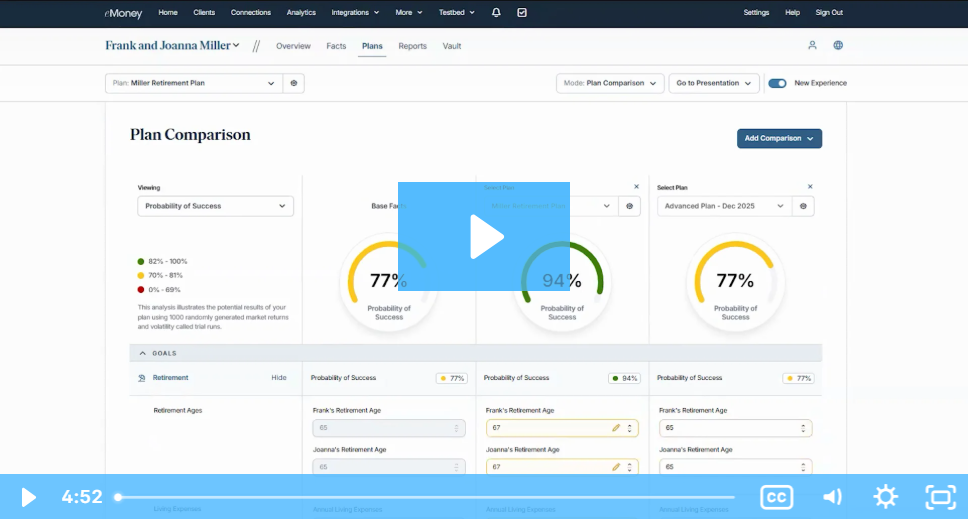Mute the video volume

point(832,497)
